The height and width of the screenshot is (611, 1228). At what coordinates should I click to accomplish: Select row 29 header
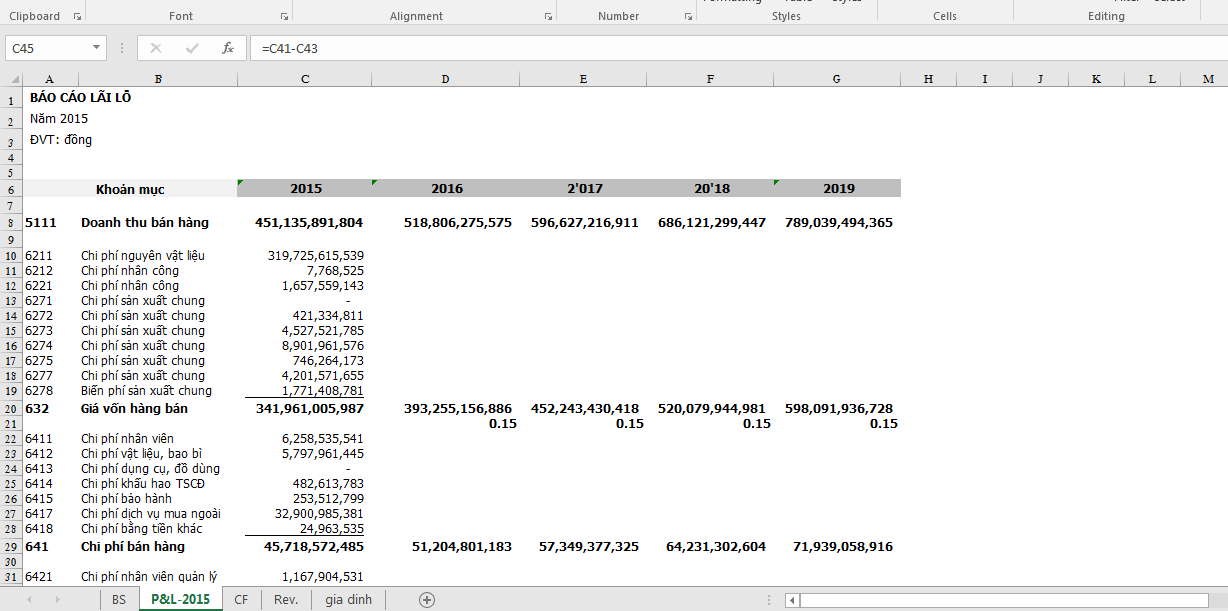(x=11, y=547)
